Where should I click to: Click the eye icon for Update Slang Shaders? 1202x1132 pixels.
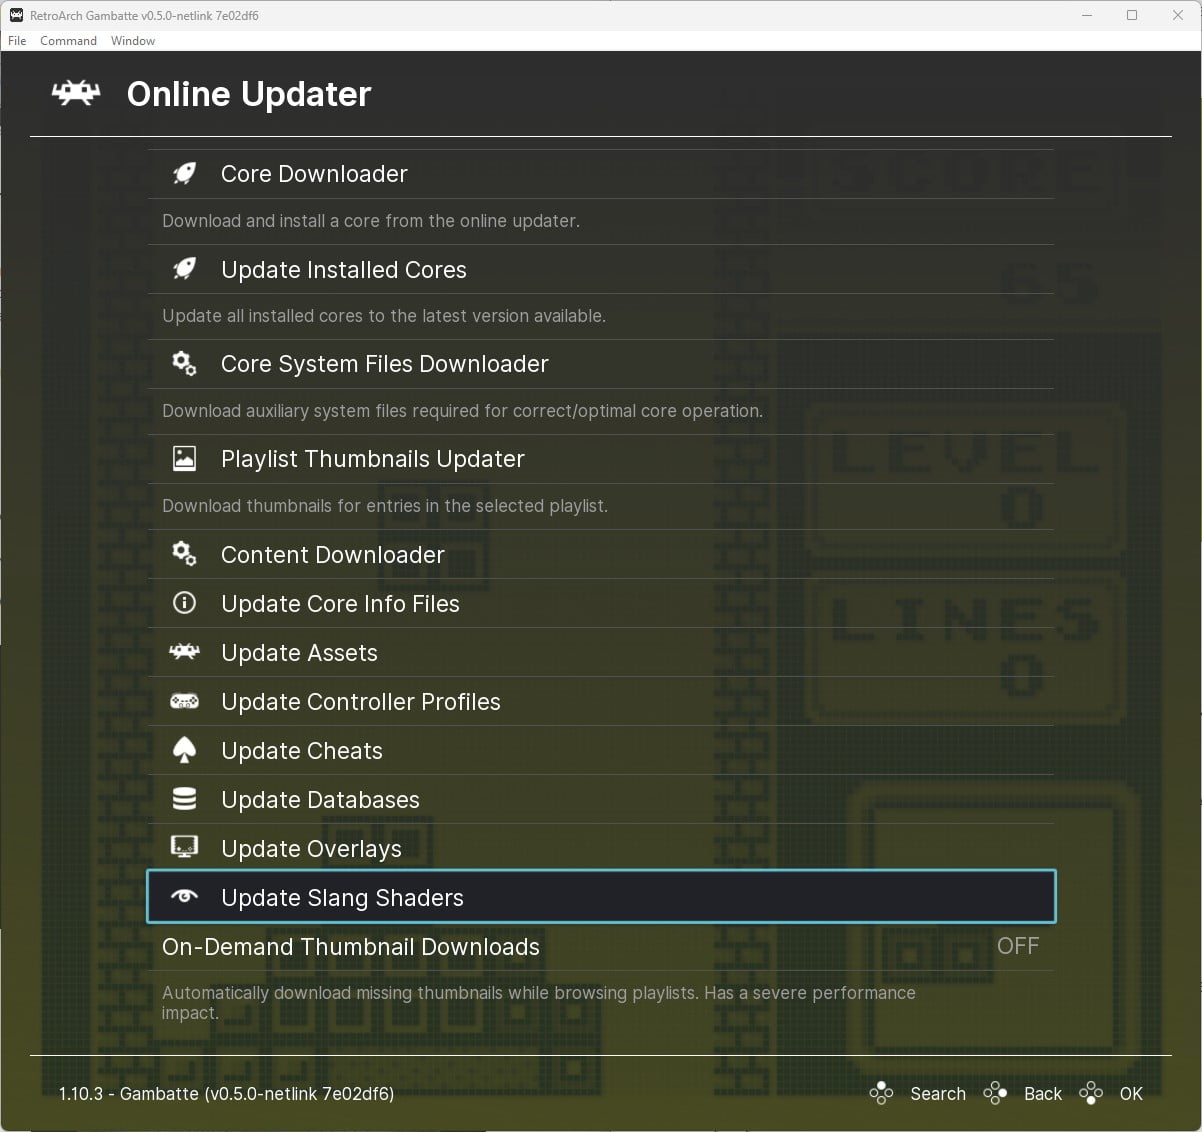[184, 897]
